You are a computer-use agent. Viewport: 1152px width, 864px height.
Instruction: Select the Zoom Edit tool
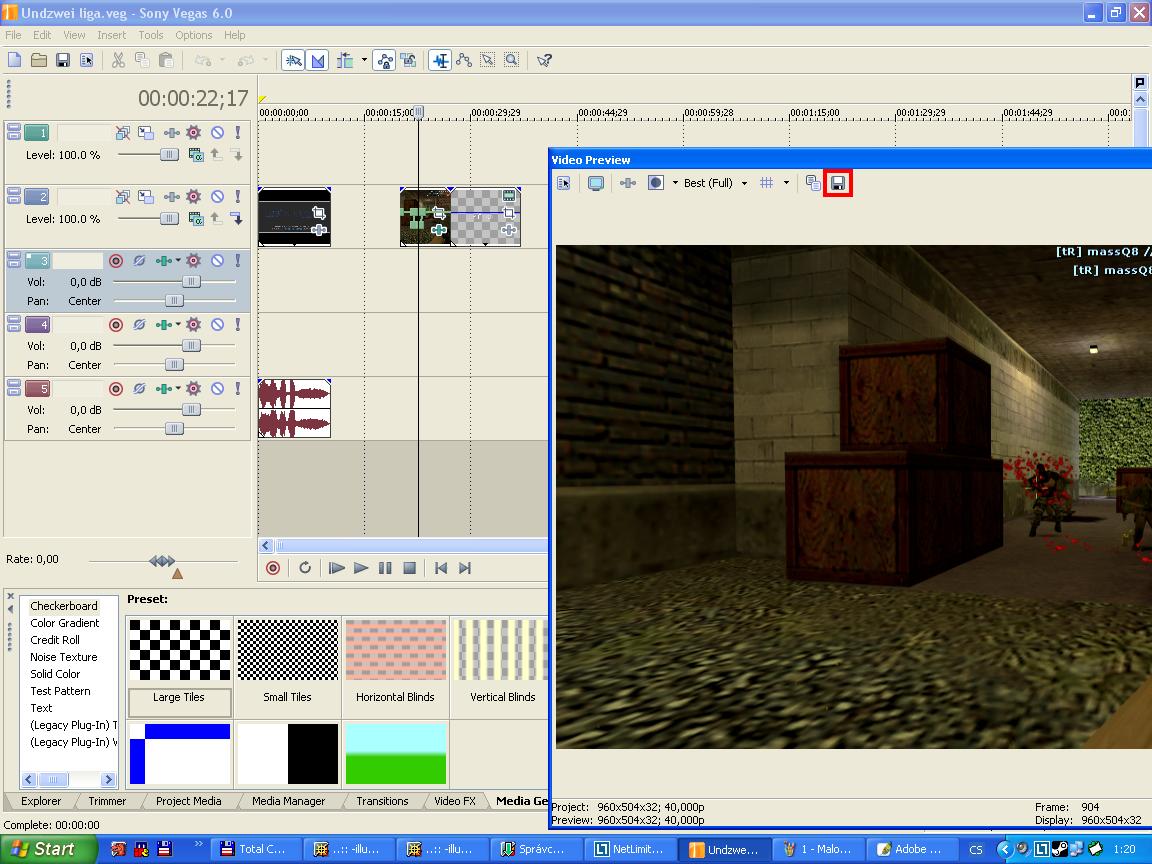[511, 60]
